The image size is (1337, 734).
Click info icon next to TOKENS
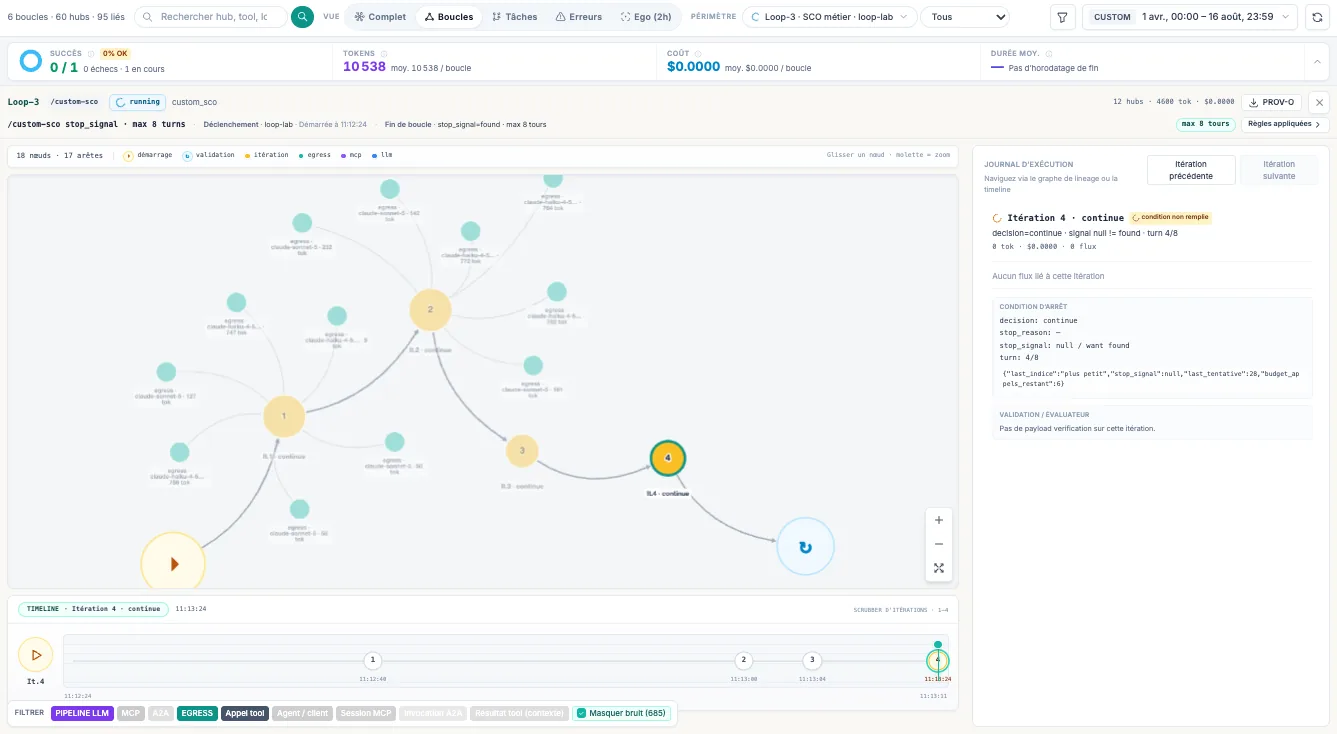click(385, 53)
